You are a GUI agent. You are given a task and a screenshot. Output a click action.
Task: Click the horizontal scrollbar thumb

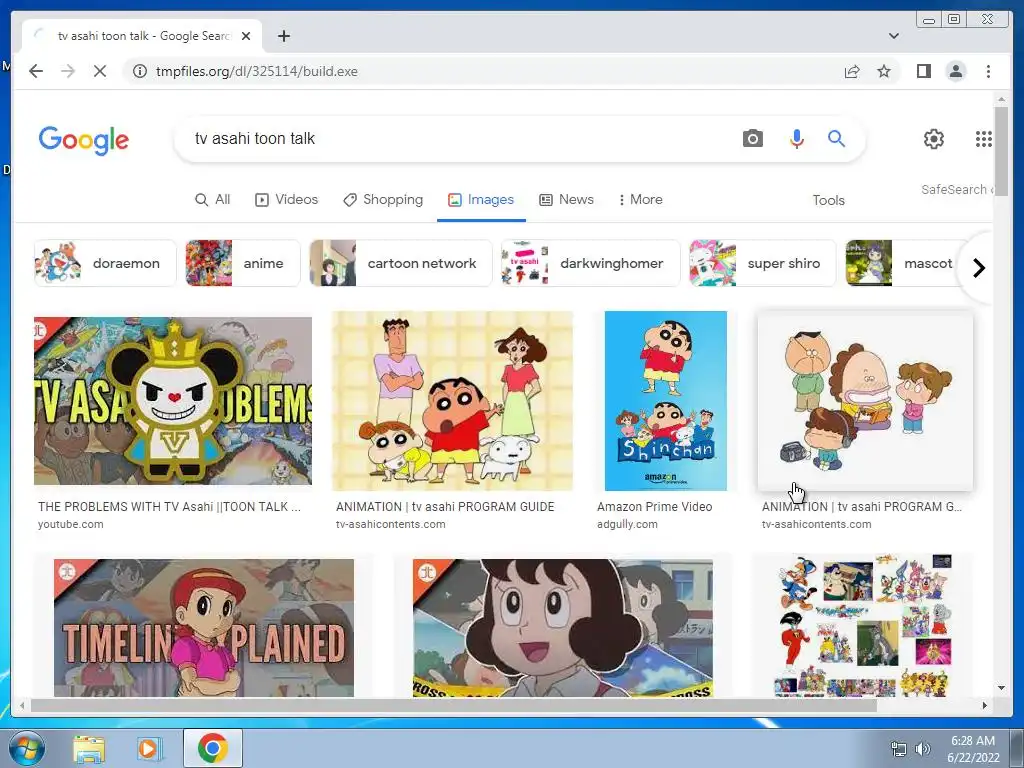point(453,705)
